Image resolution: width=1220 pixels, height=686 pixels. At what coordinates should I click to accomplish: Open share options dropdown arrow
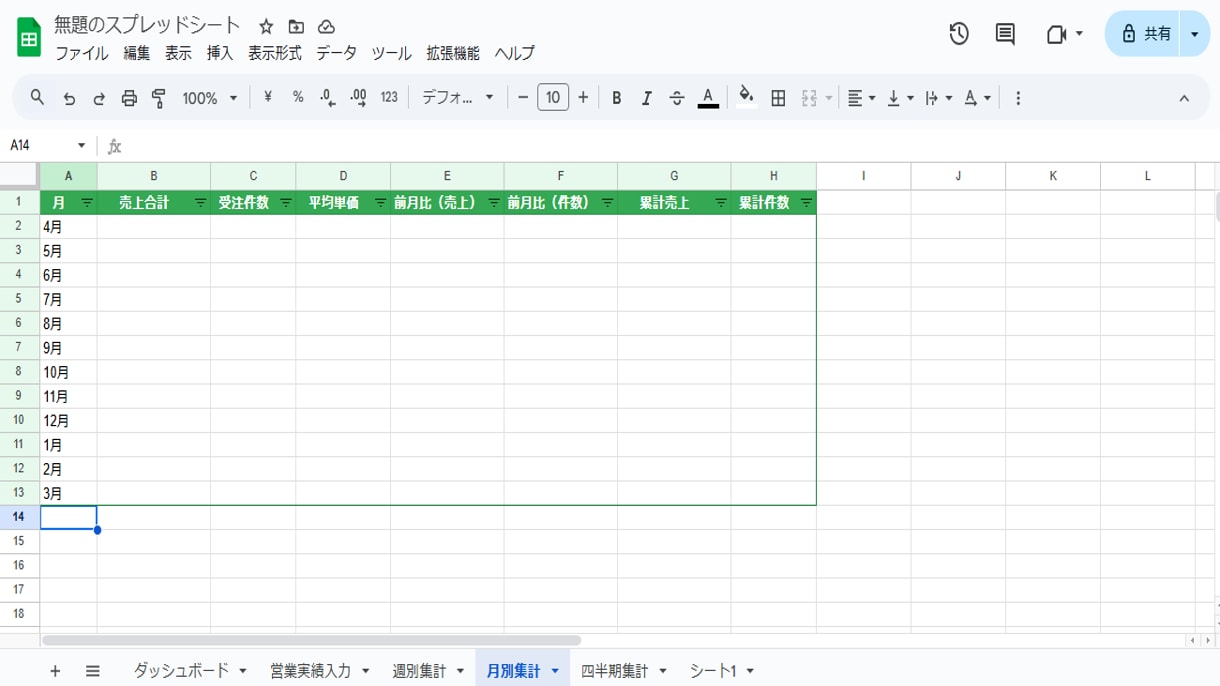tap(1195, 34)
